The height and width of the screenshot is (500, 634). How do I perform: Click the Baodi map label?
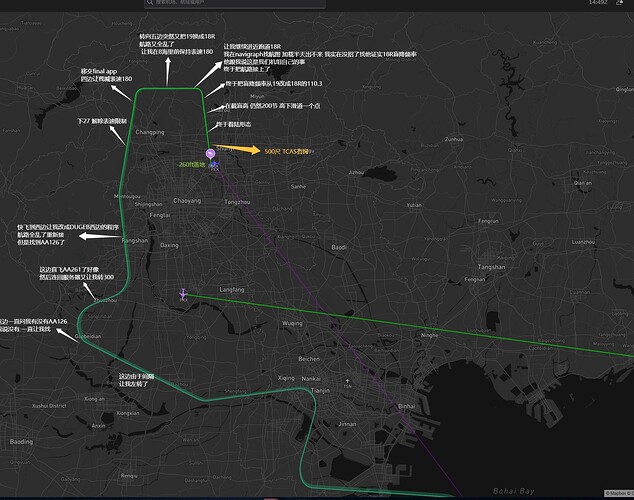(x=339, y=246)
